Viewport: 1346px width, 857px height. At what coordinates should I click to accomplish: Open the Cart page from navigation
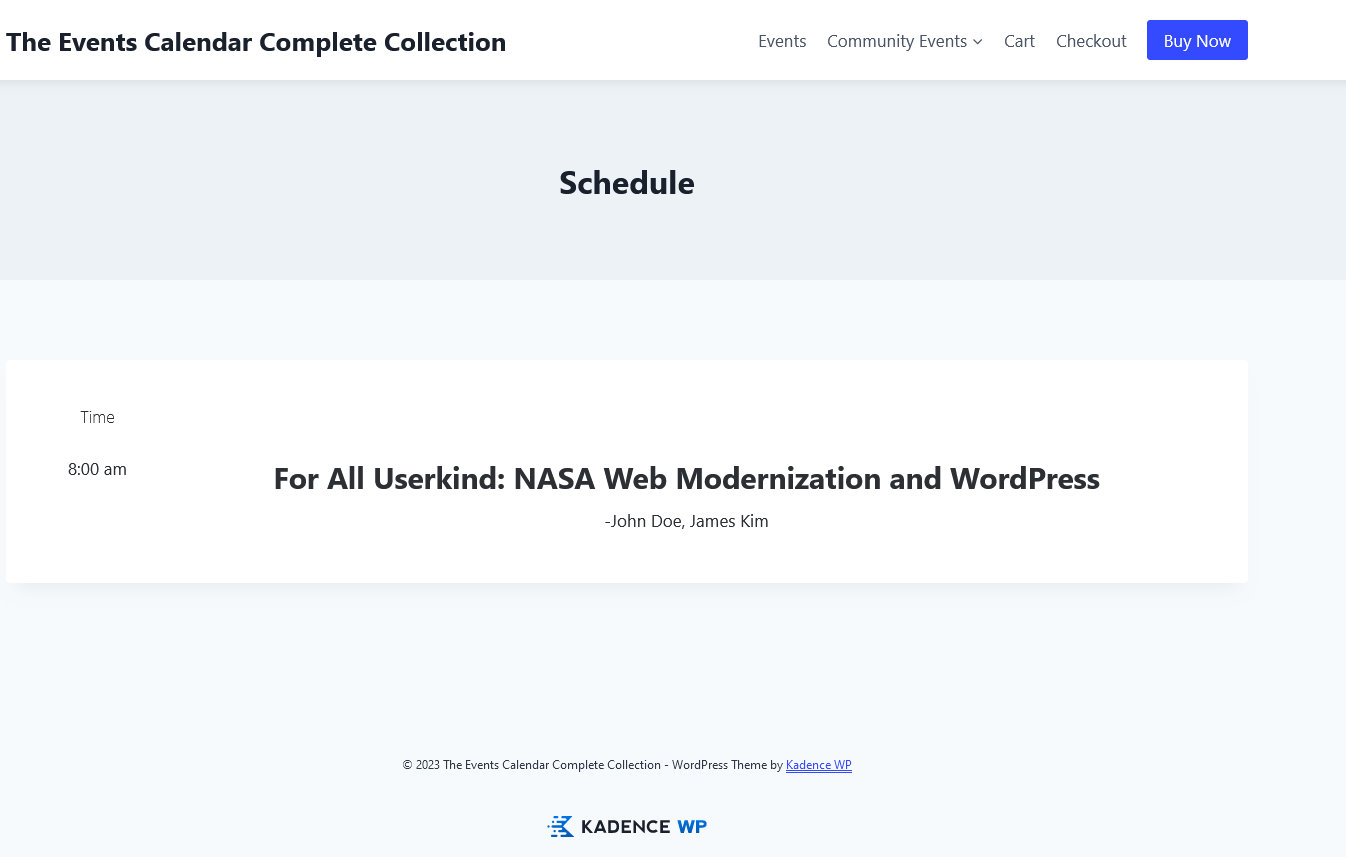pyautogui.click(x=1019, y=41)
